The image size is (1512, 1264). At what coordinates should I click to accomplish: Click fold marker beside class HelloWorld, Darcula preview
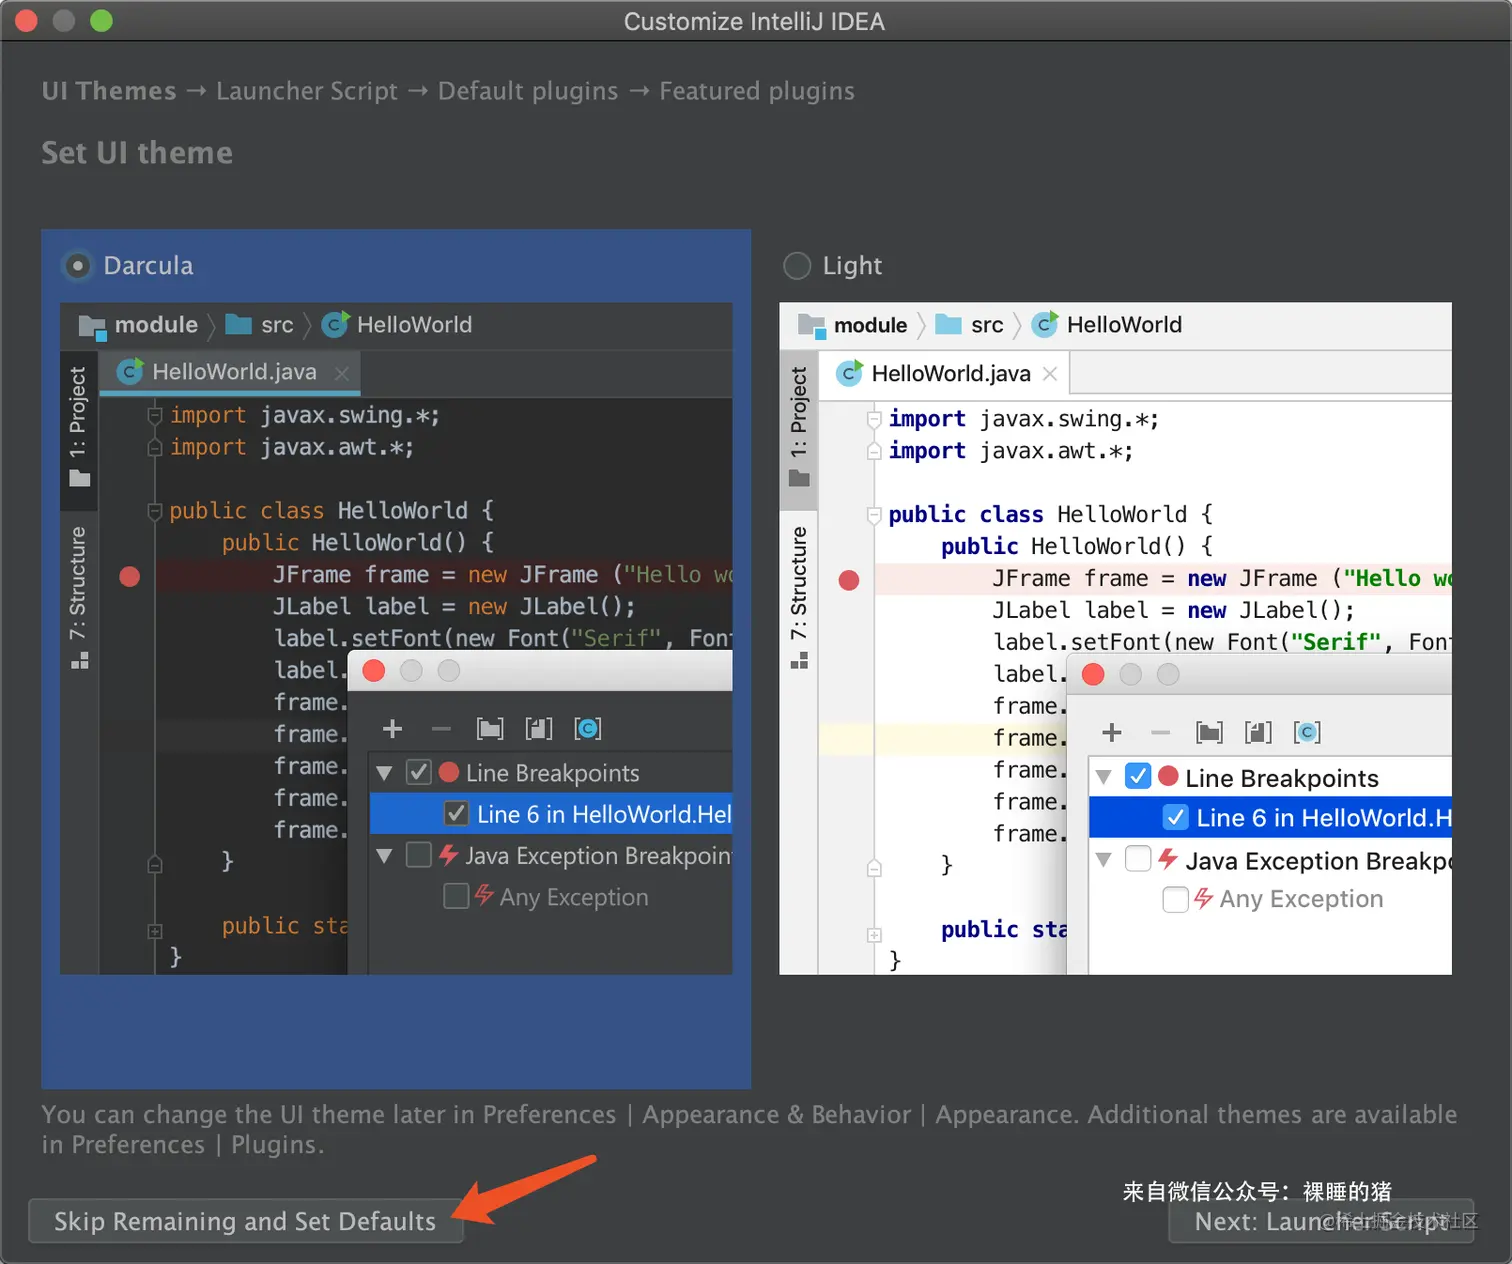click(155, 511)
